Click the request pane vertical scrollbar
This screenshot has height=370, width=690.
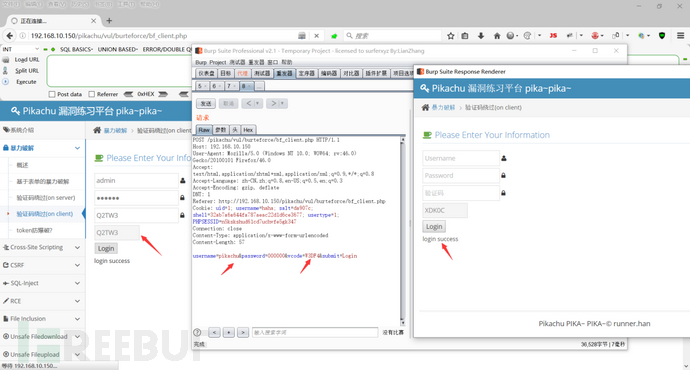[x=402, y=231]
